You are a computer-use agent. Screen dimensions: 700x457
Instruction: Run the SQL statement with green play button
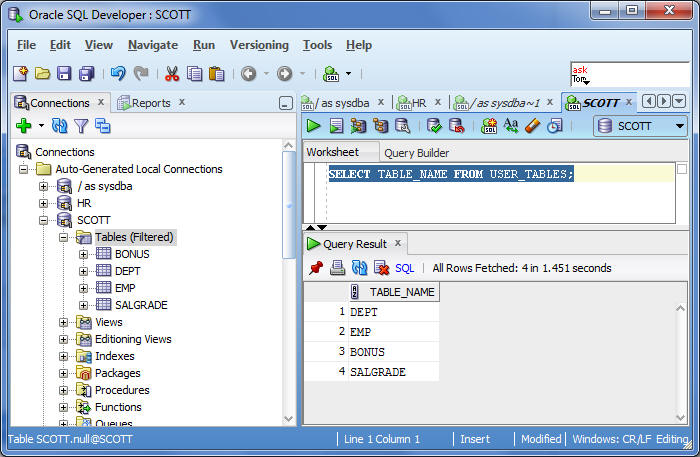[x=314, y=126]
